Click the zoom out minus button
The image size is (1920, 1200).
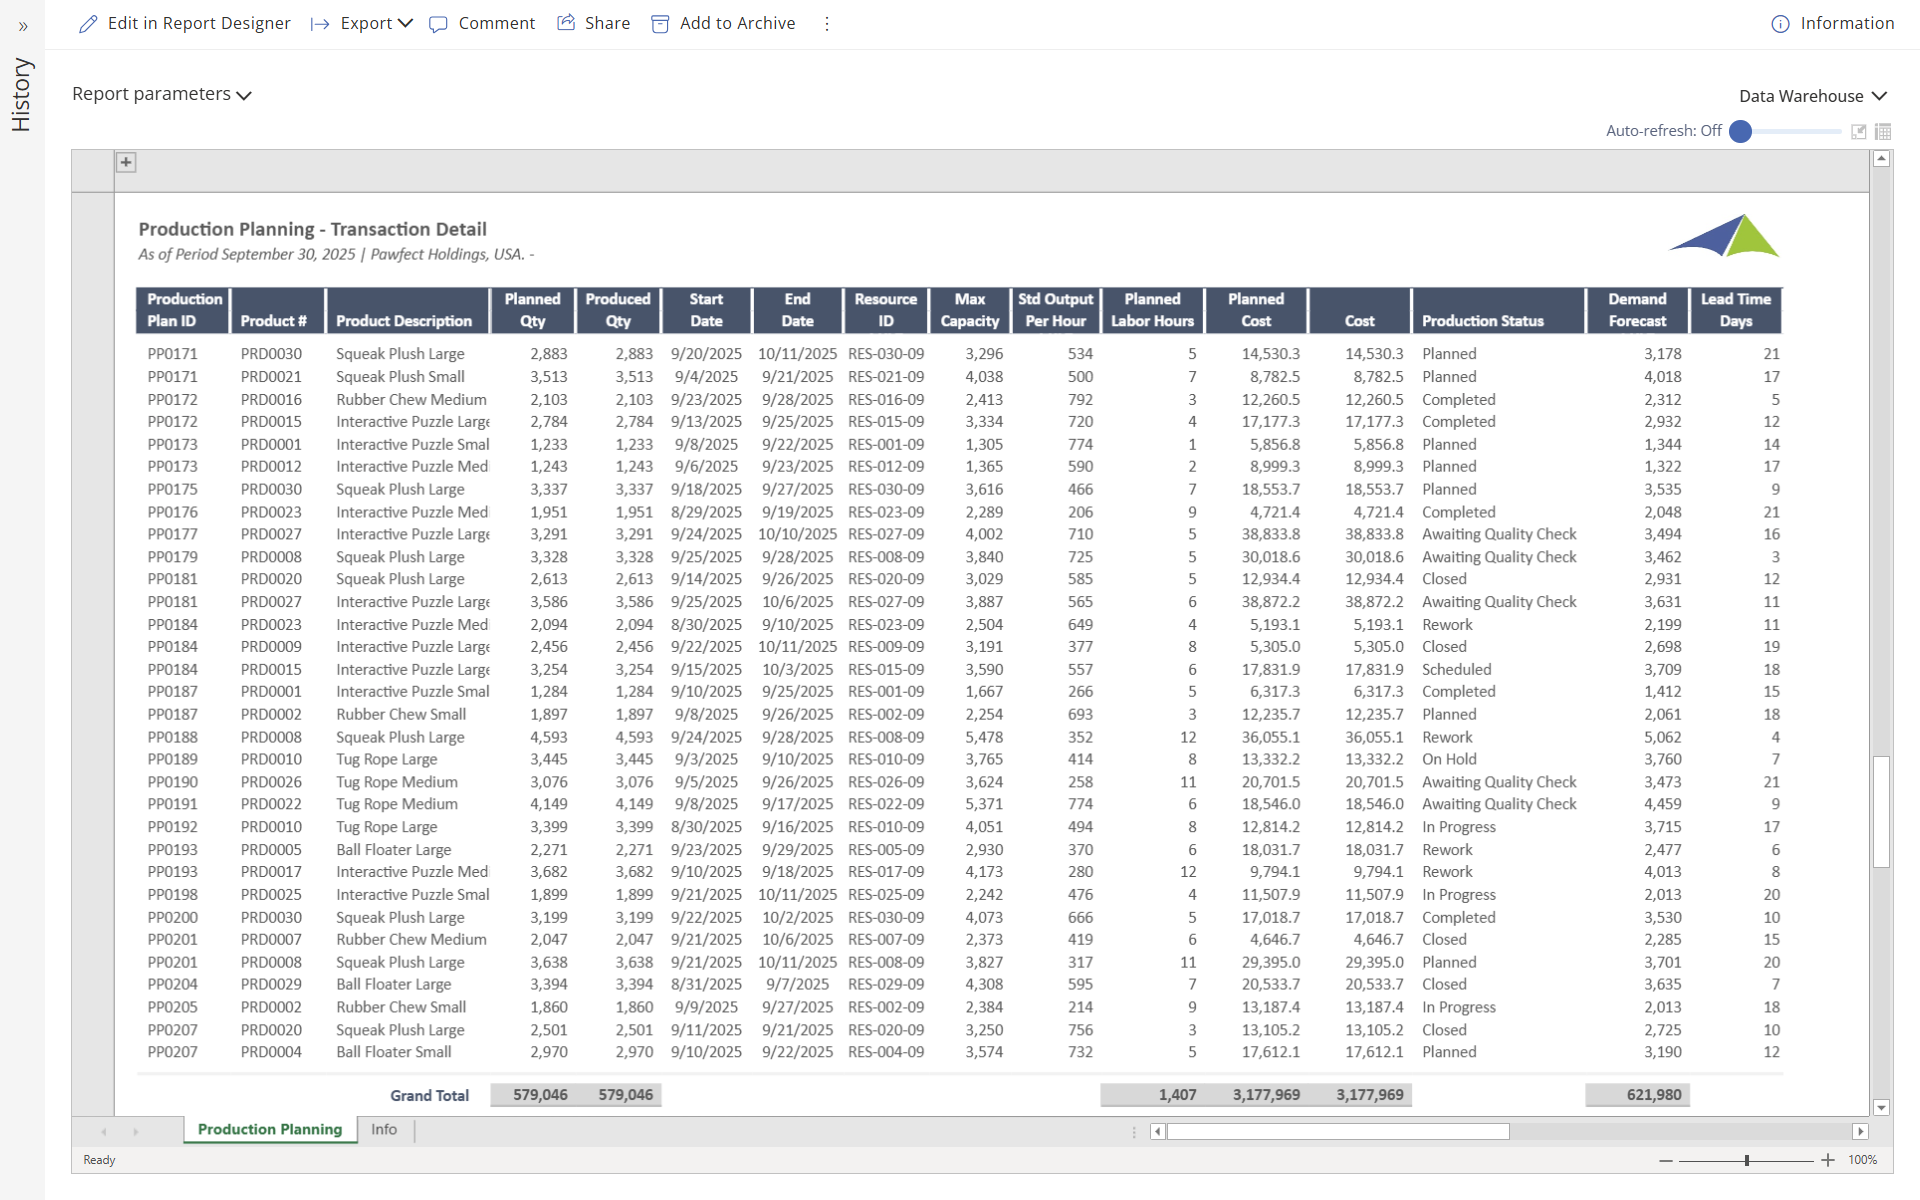[x=1665, y=1160]
